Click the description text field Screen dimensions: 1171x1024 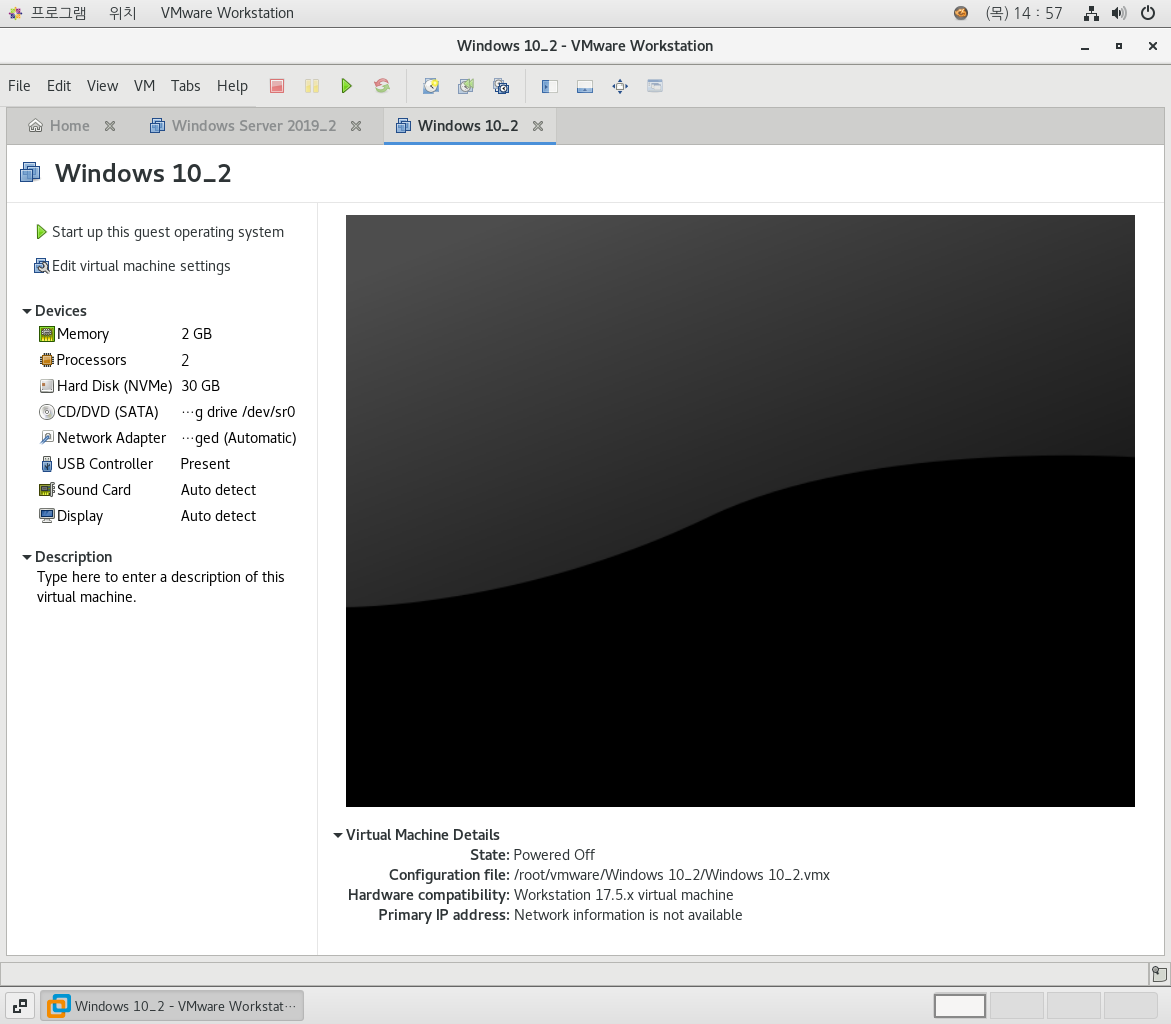pos(161,587)
